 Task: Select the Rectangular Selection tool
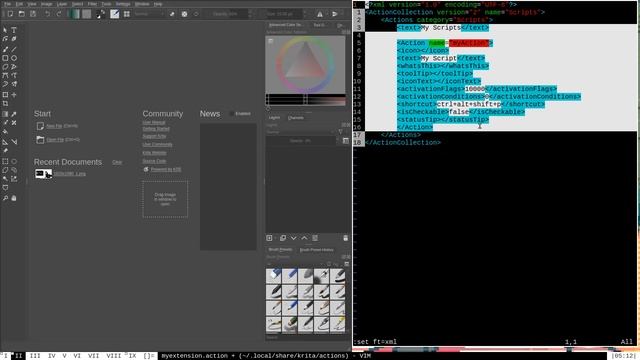coord(5,161)
